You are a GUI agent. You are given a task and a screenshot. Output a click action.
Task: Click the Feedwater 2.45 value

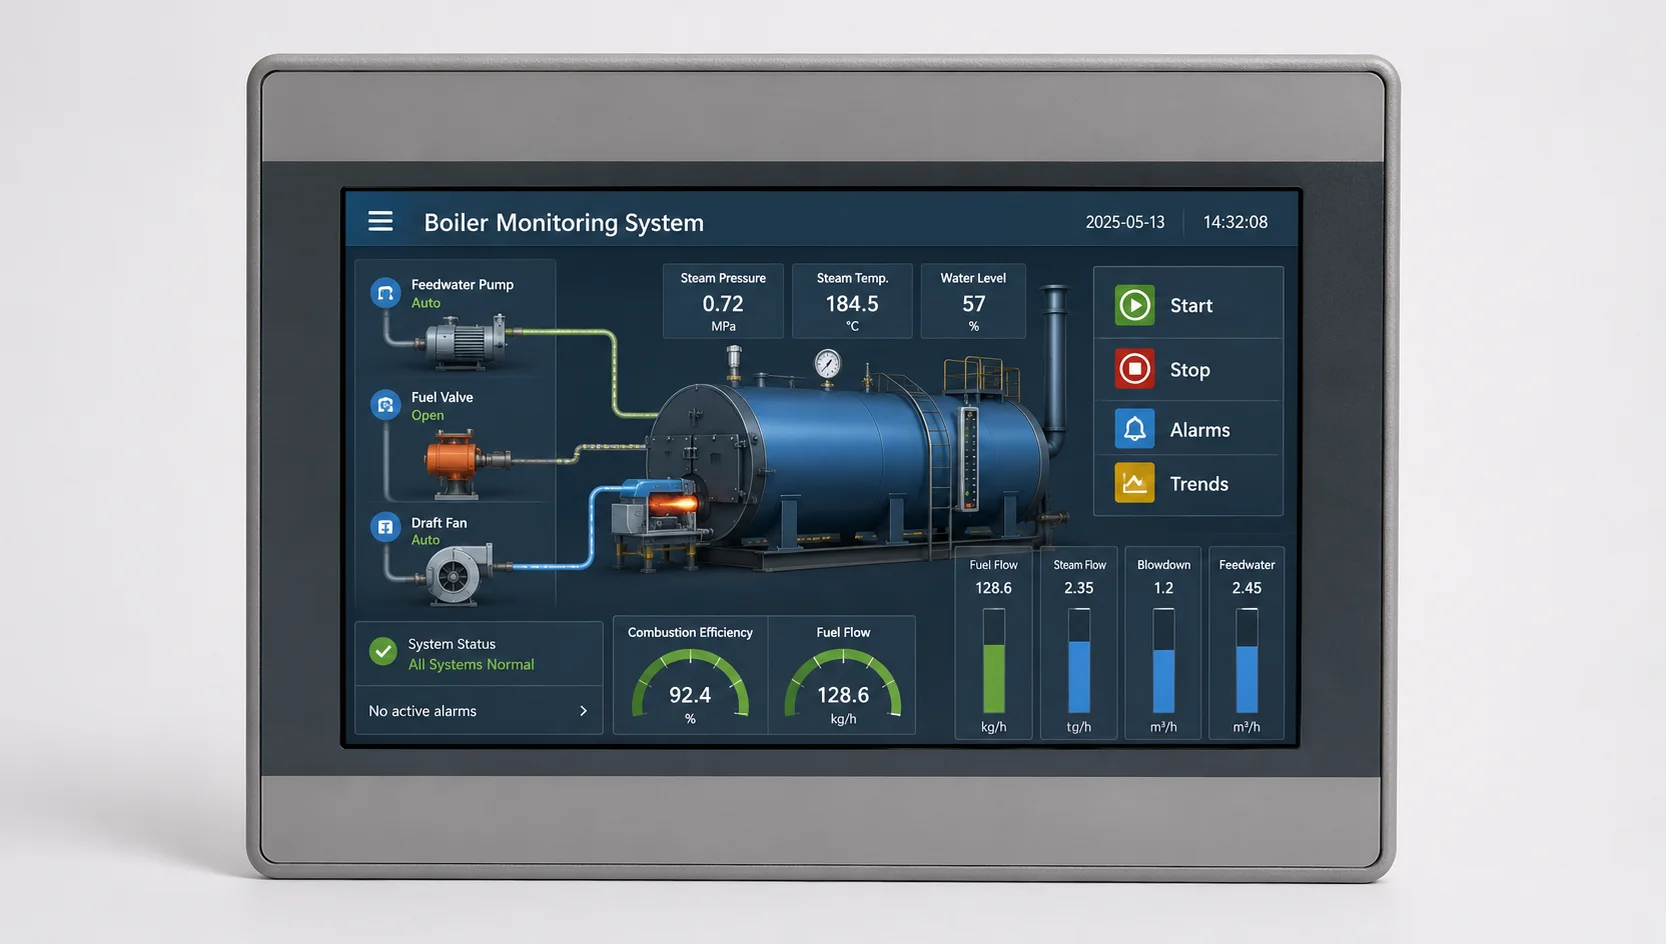click(x=1247, y=588)
